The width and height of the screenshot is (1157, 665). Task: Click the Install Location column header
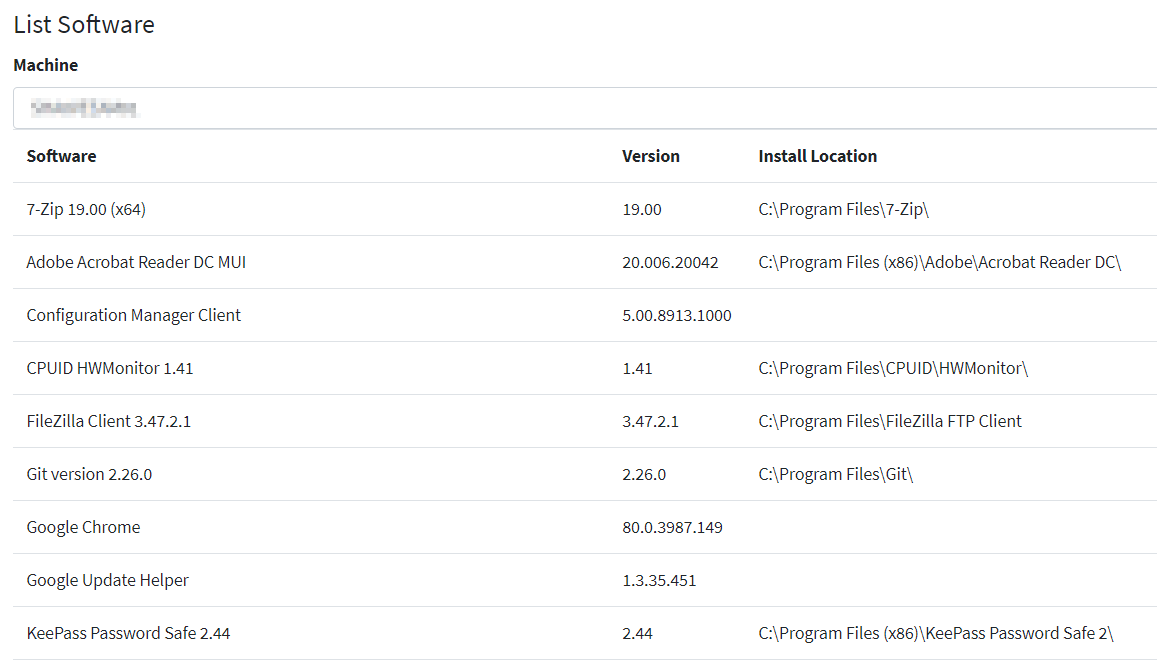point(818,156)
